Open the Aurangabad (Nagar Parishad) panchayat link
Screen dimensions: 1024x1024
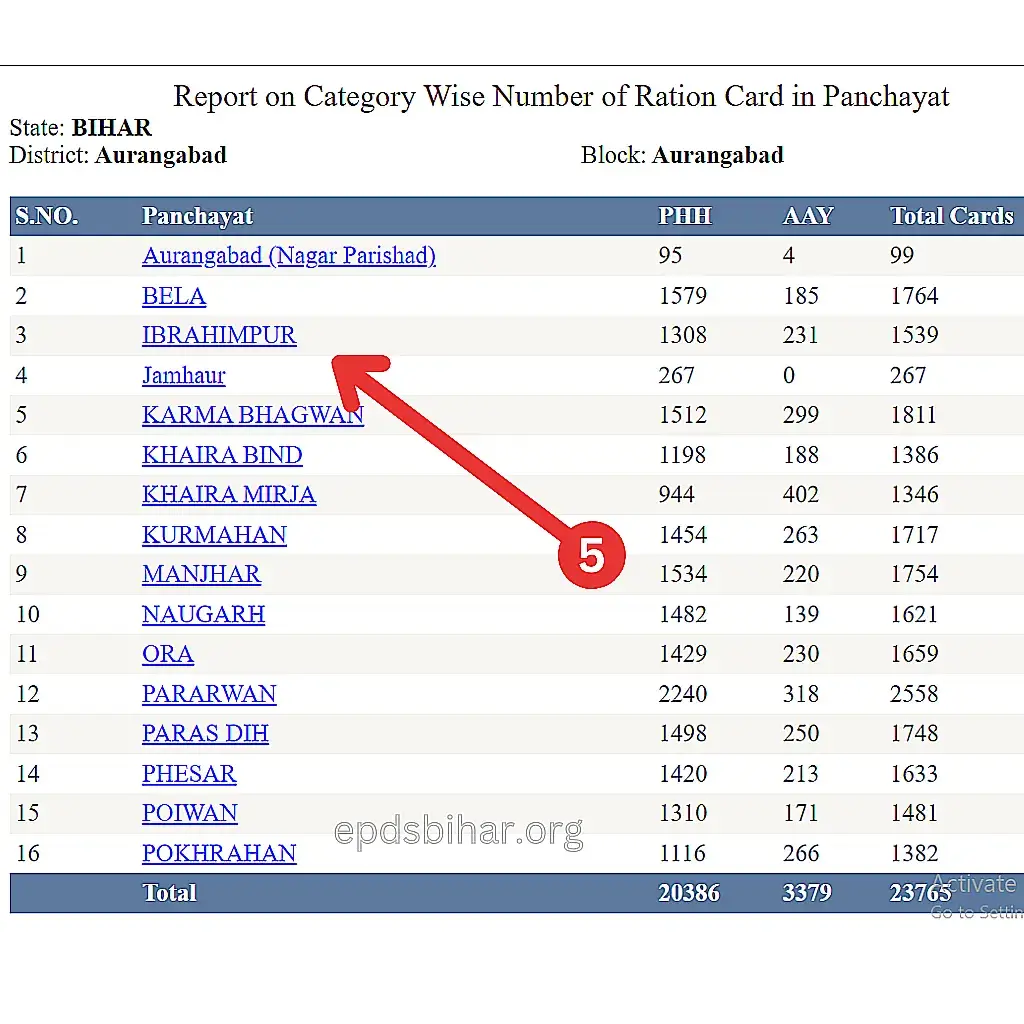click(288, 256)
